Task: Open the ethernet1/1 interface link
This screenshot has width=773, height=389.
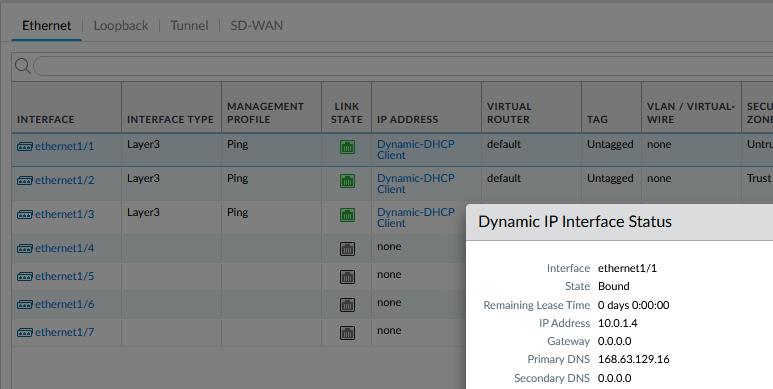Action: 65,146
